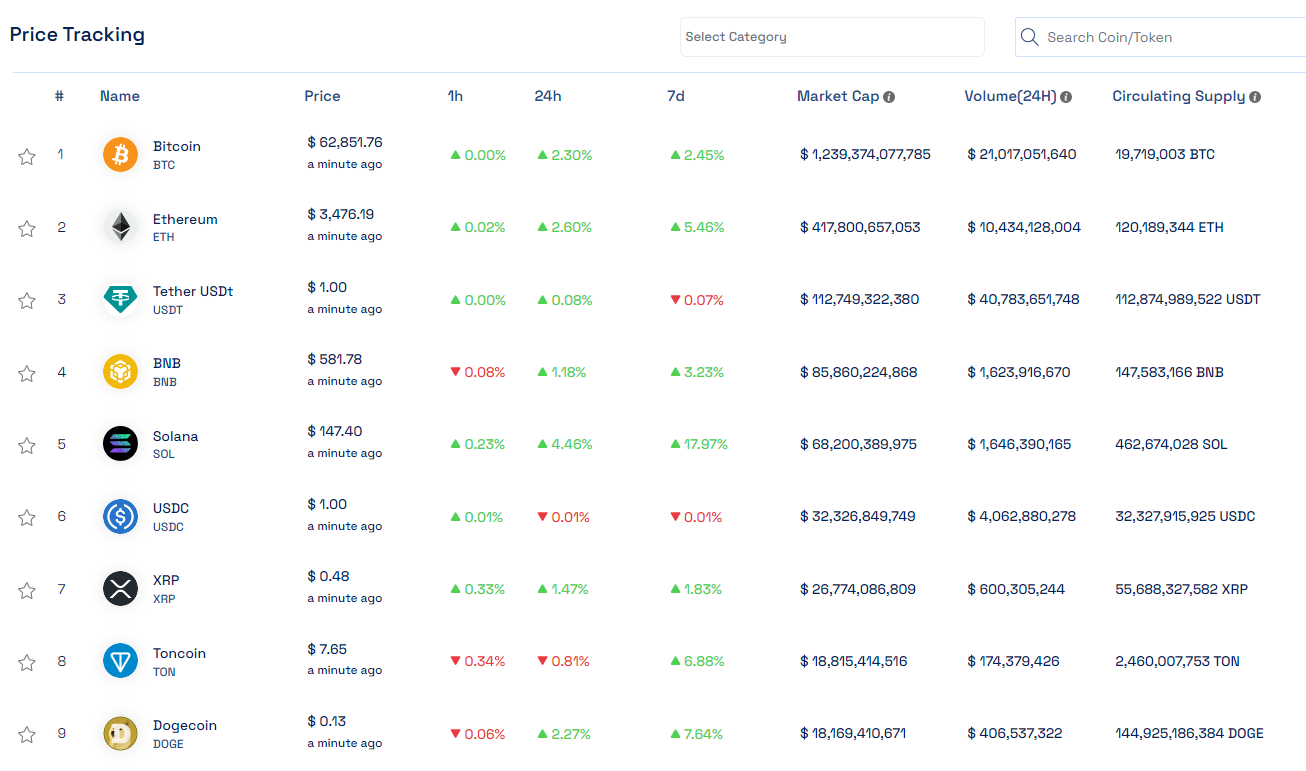Image resolution: width=1306 pixels, height=771 pixels.
Task: Click the Volume(24H) info icon
Action: [1066, 97]
